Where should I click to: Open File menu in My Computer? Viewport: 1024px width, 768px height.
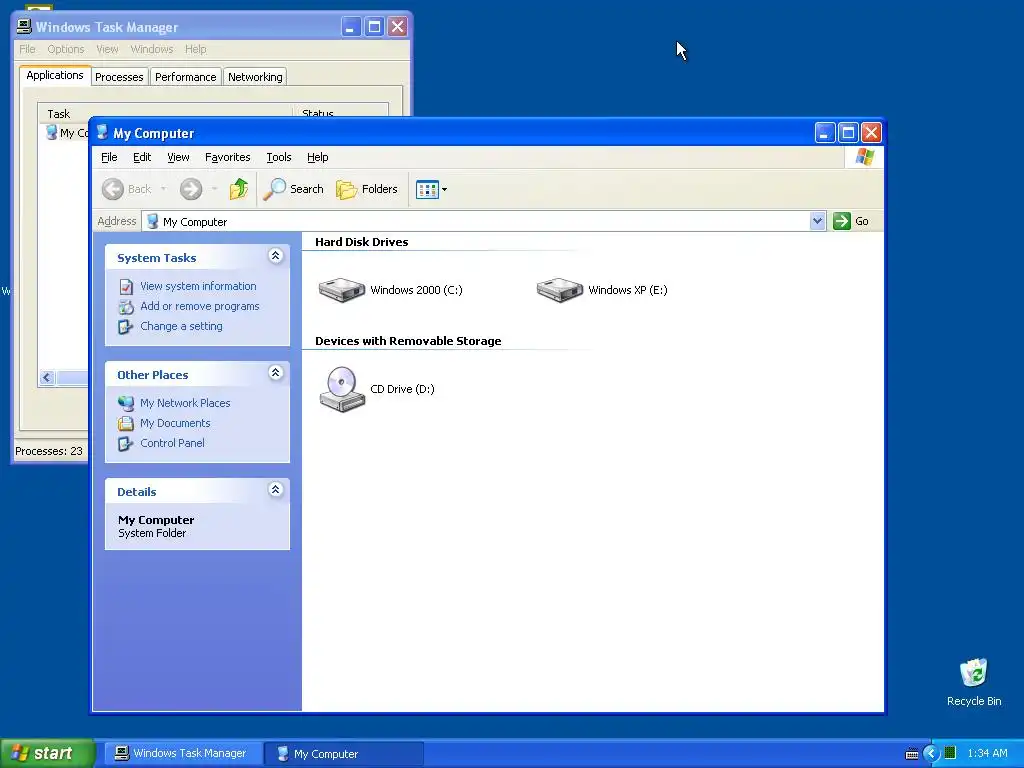(x=109, y=157)
